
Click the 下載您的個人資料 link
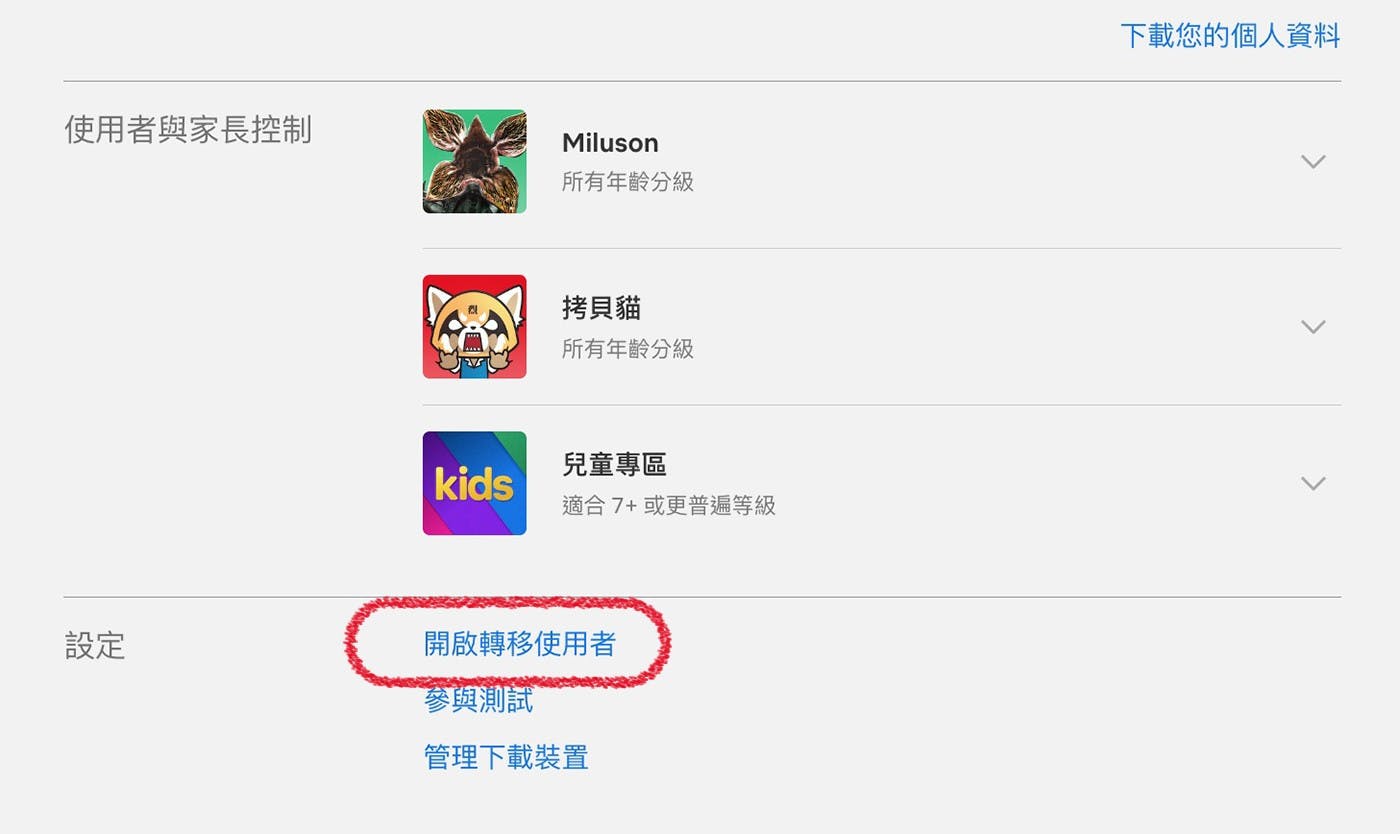pos(1230,36)
